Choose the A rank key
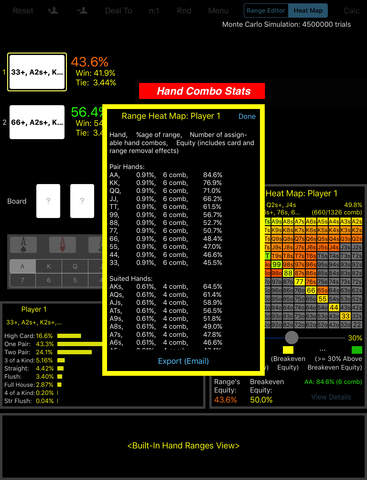Image resolution: width=367 pixels, height=480 pixels. tap(23, 267)
